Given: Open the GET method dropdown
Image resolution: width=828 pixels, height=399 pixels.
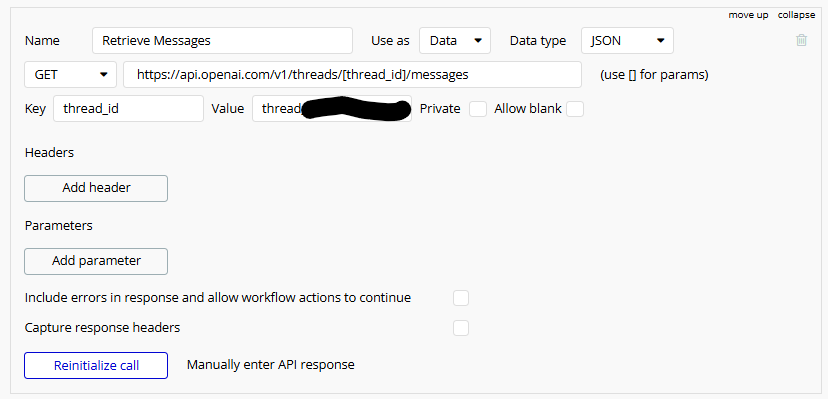Looking at the screenshot, I should (x=70, y=74).
